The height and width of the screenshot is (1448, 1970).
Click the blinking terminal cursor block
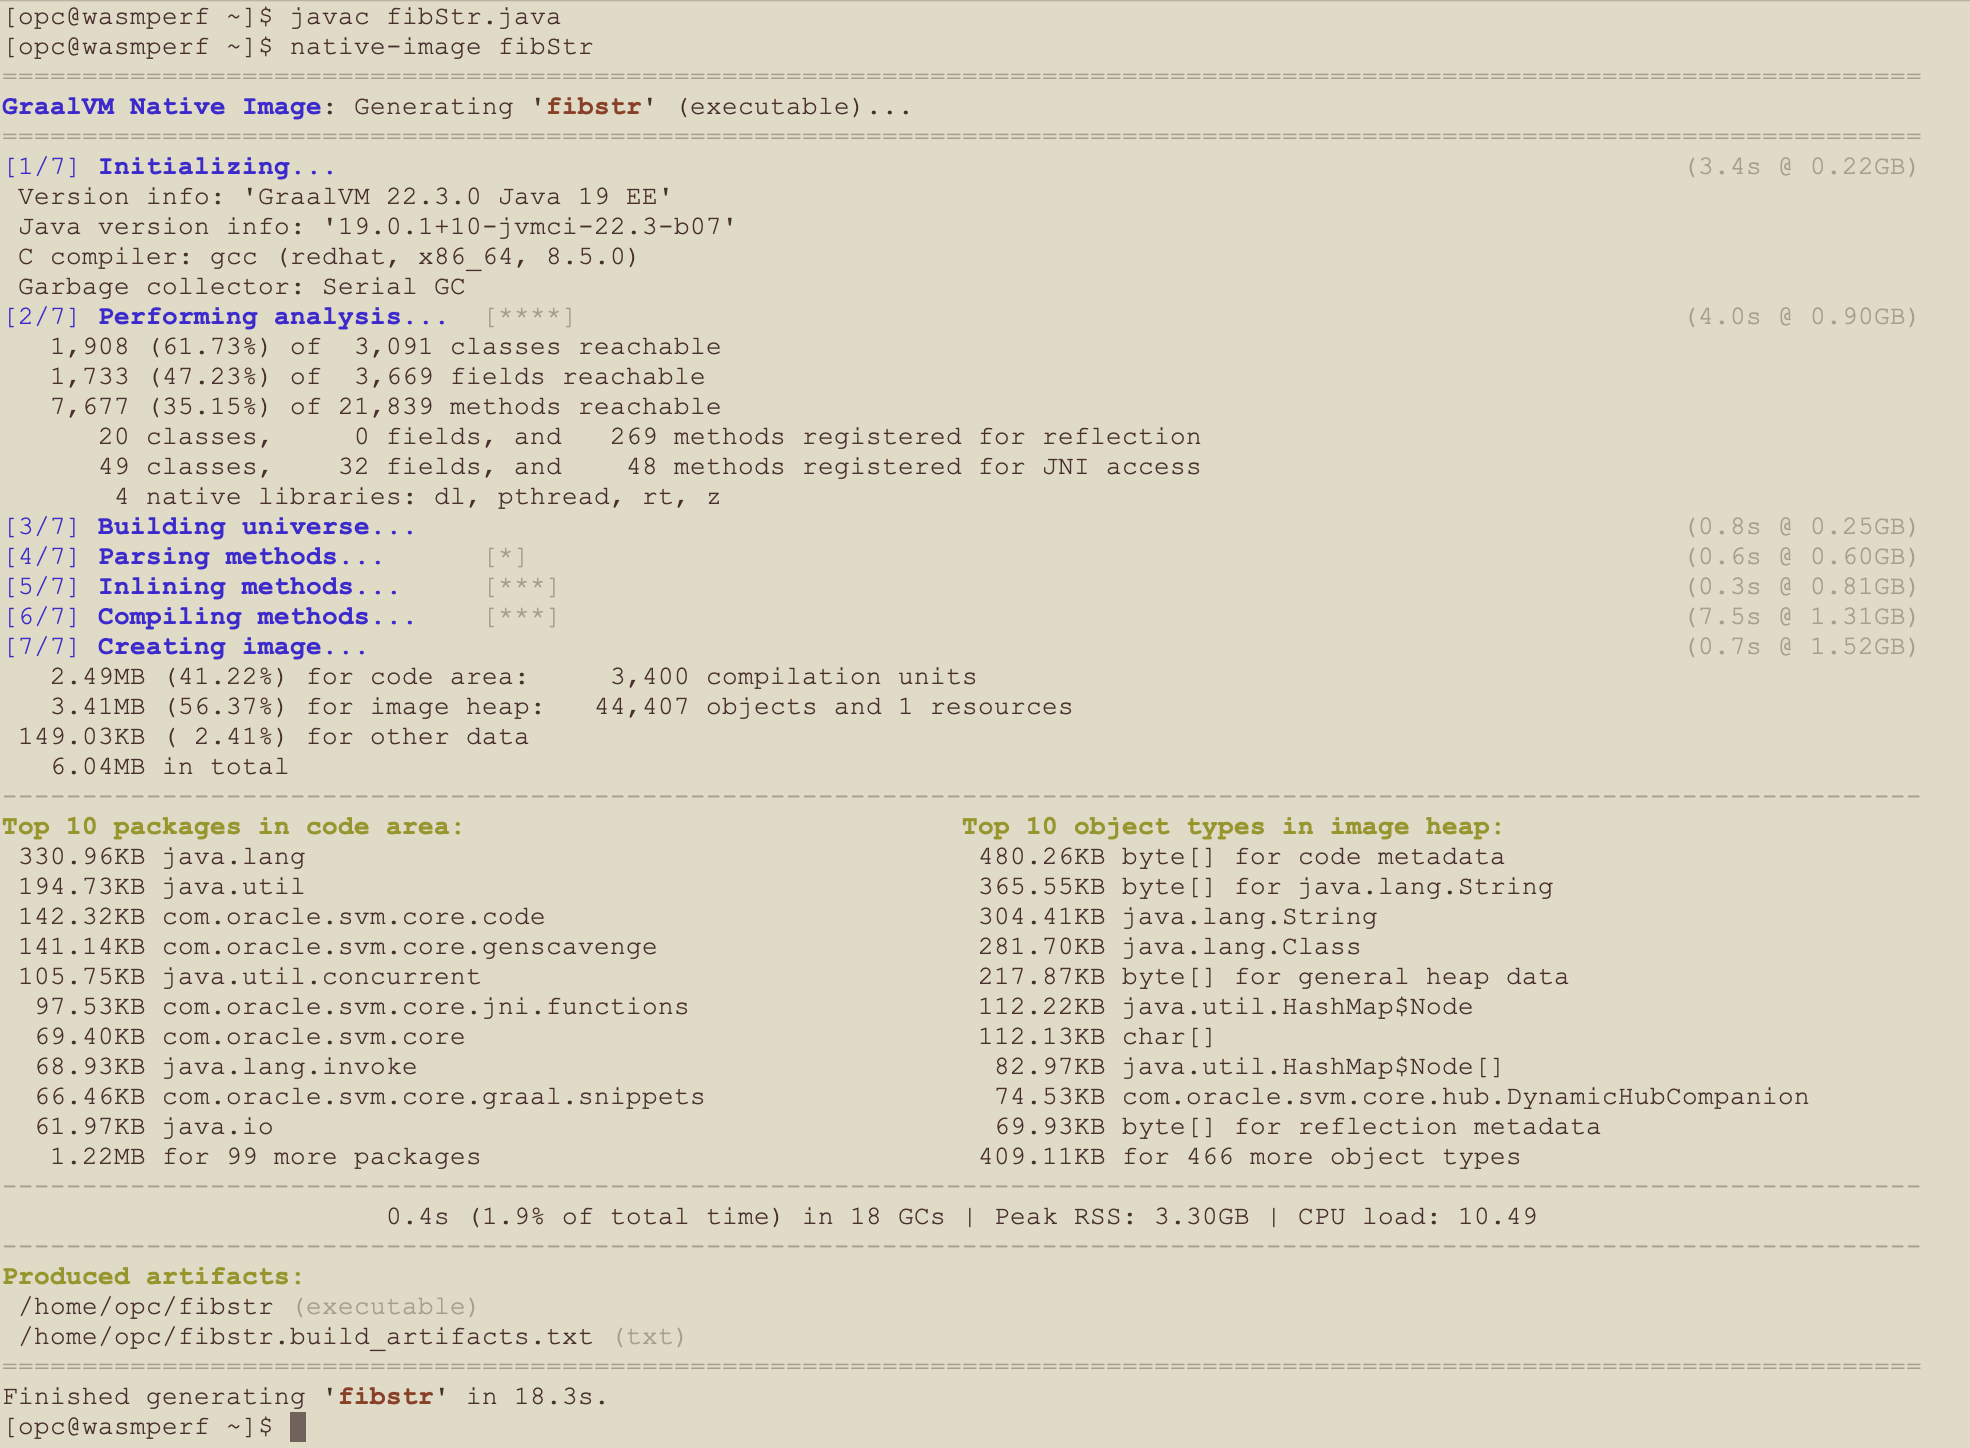point(301,1427)
